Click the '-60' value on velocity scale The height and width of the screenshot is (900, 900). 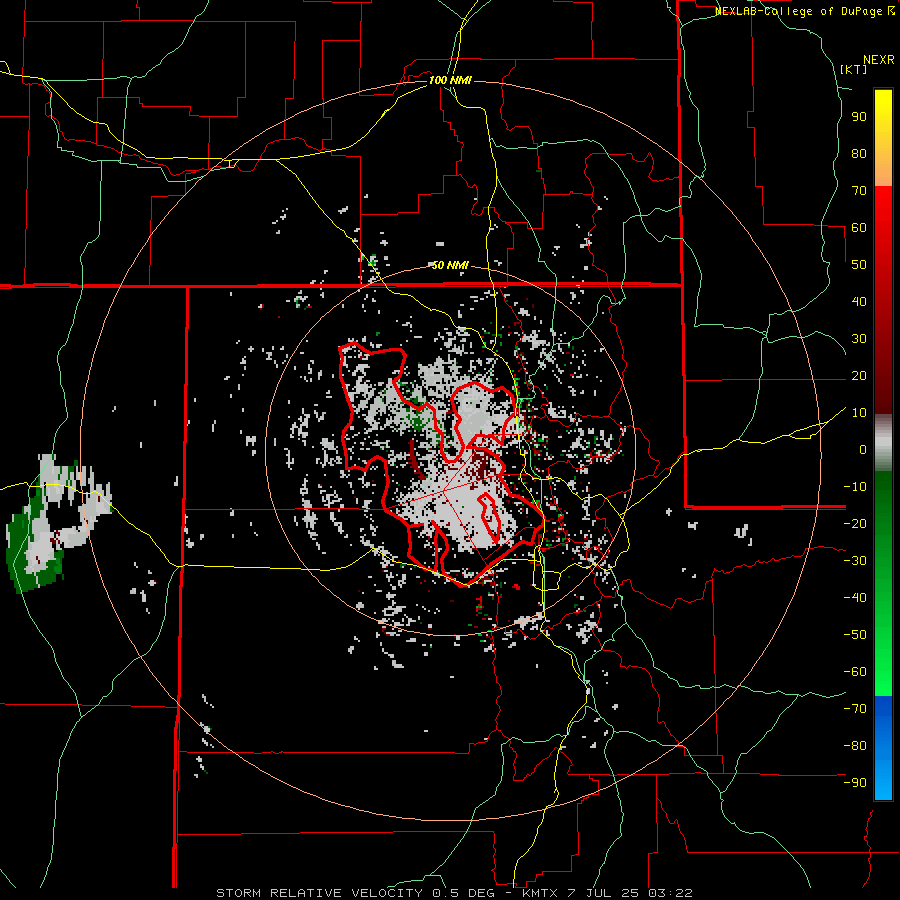pos(855,672)
